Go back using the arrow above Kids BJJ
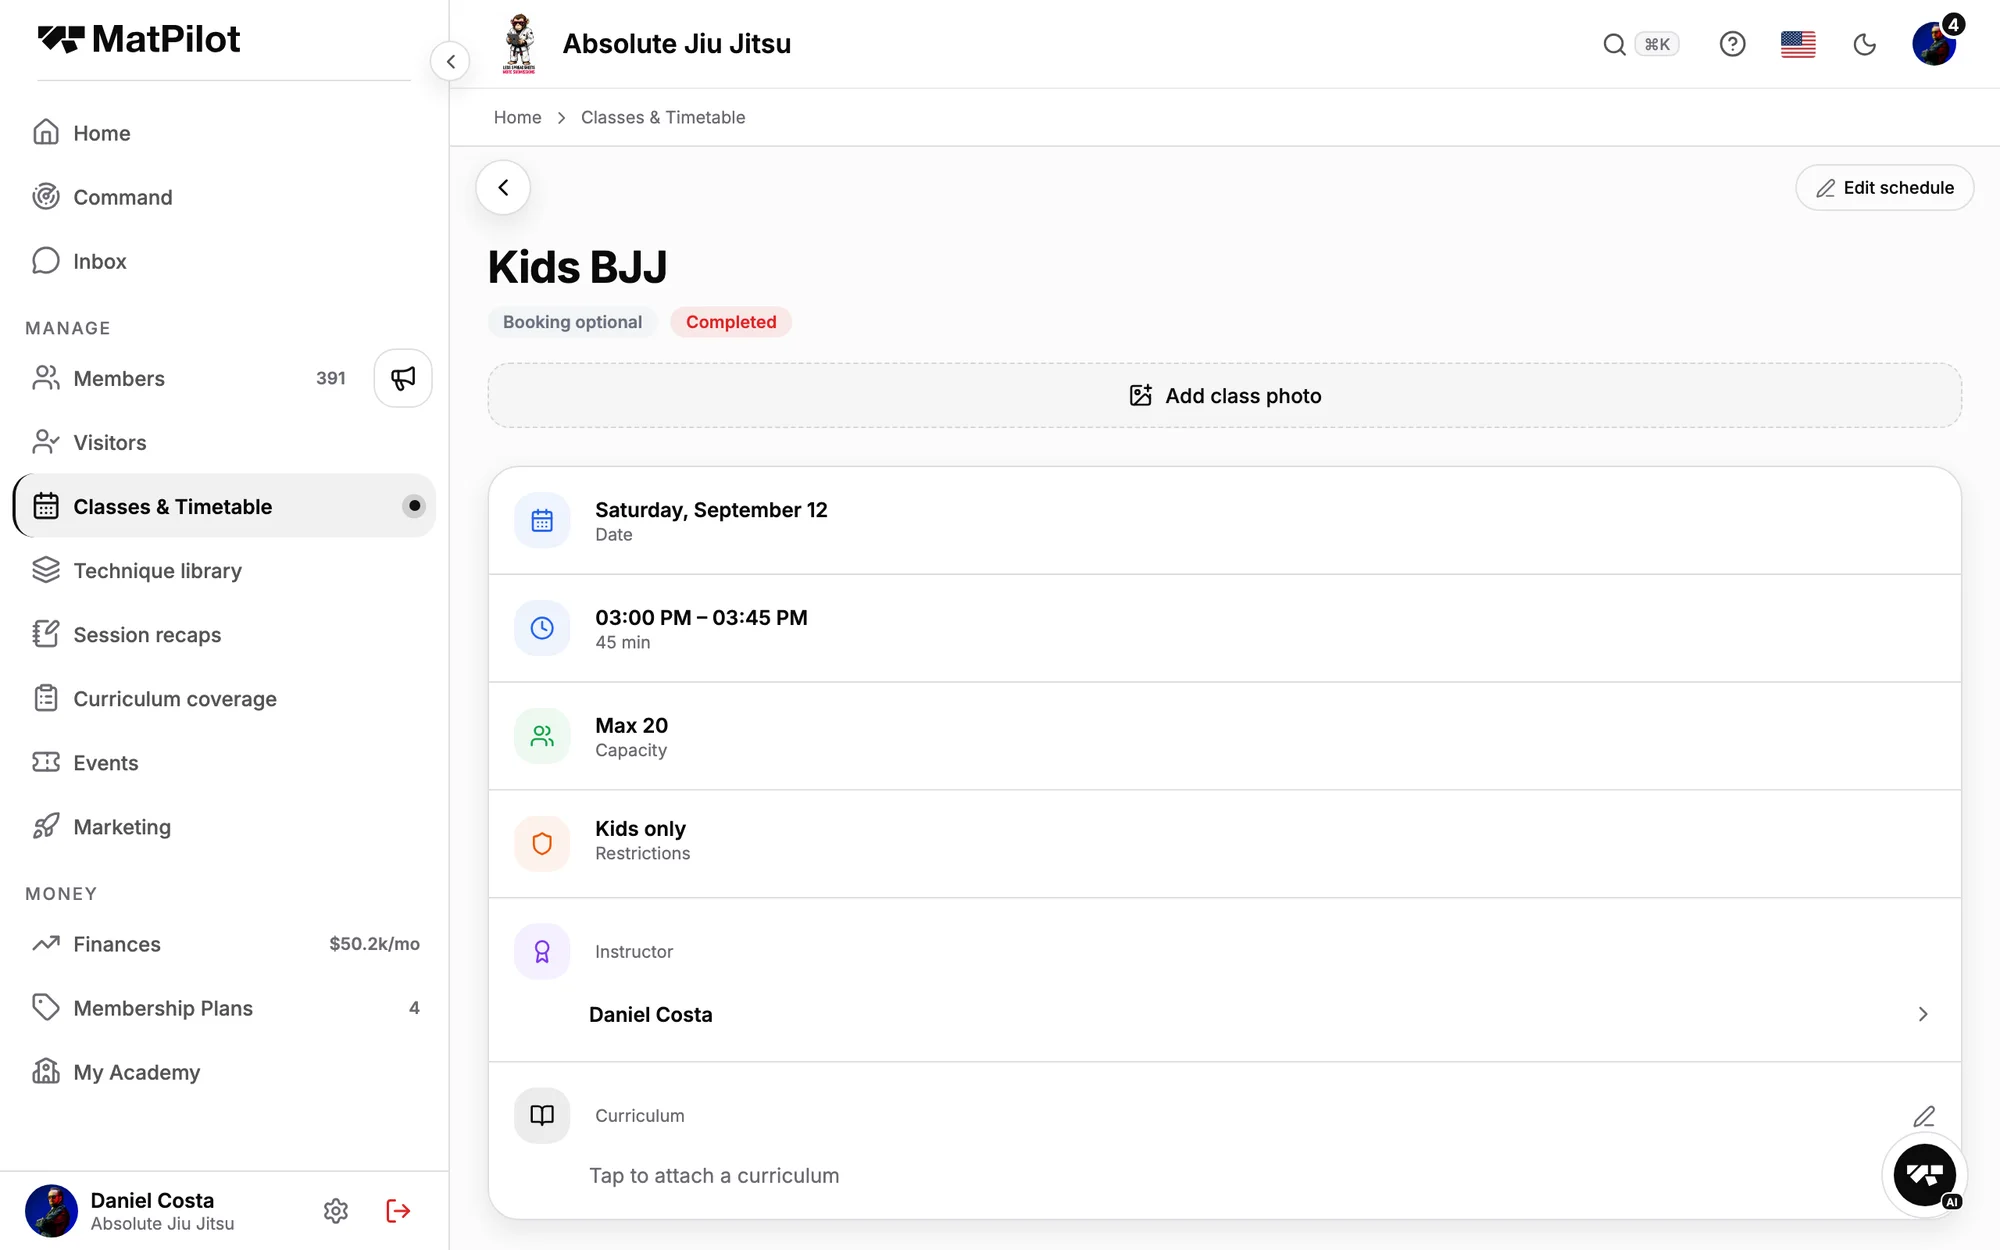 [x=503, y=187]
